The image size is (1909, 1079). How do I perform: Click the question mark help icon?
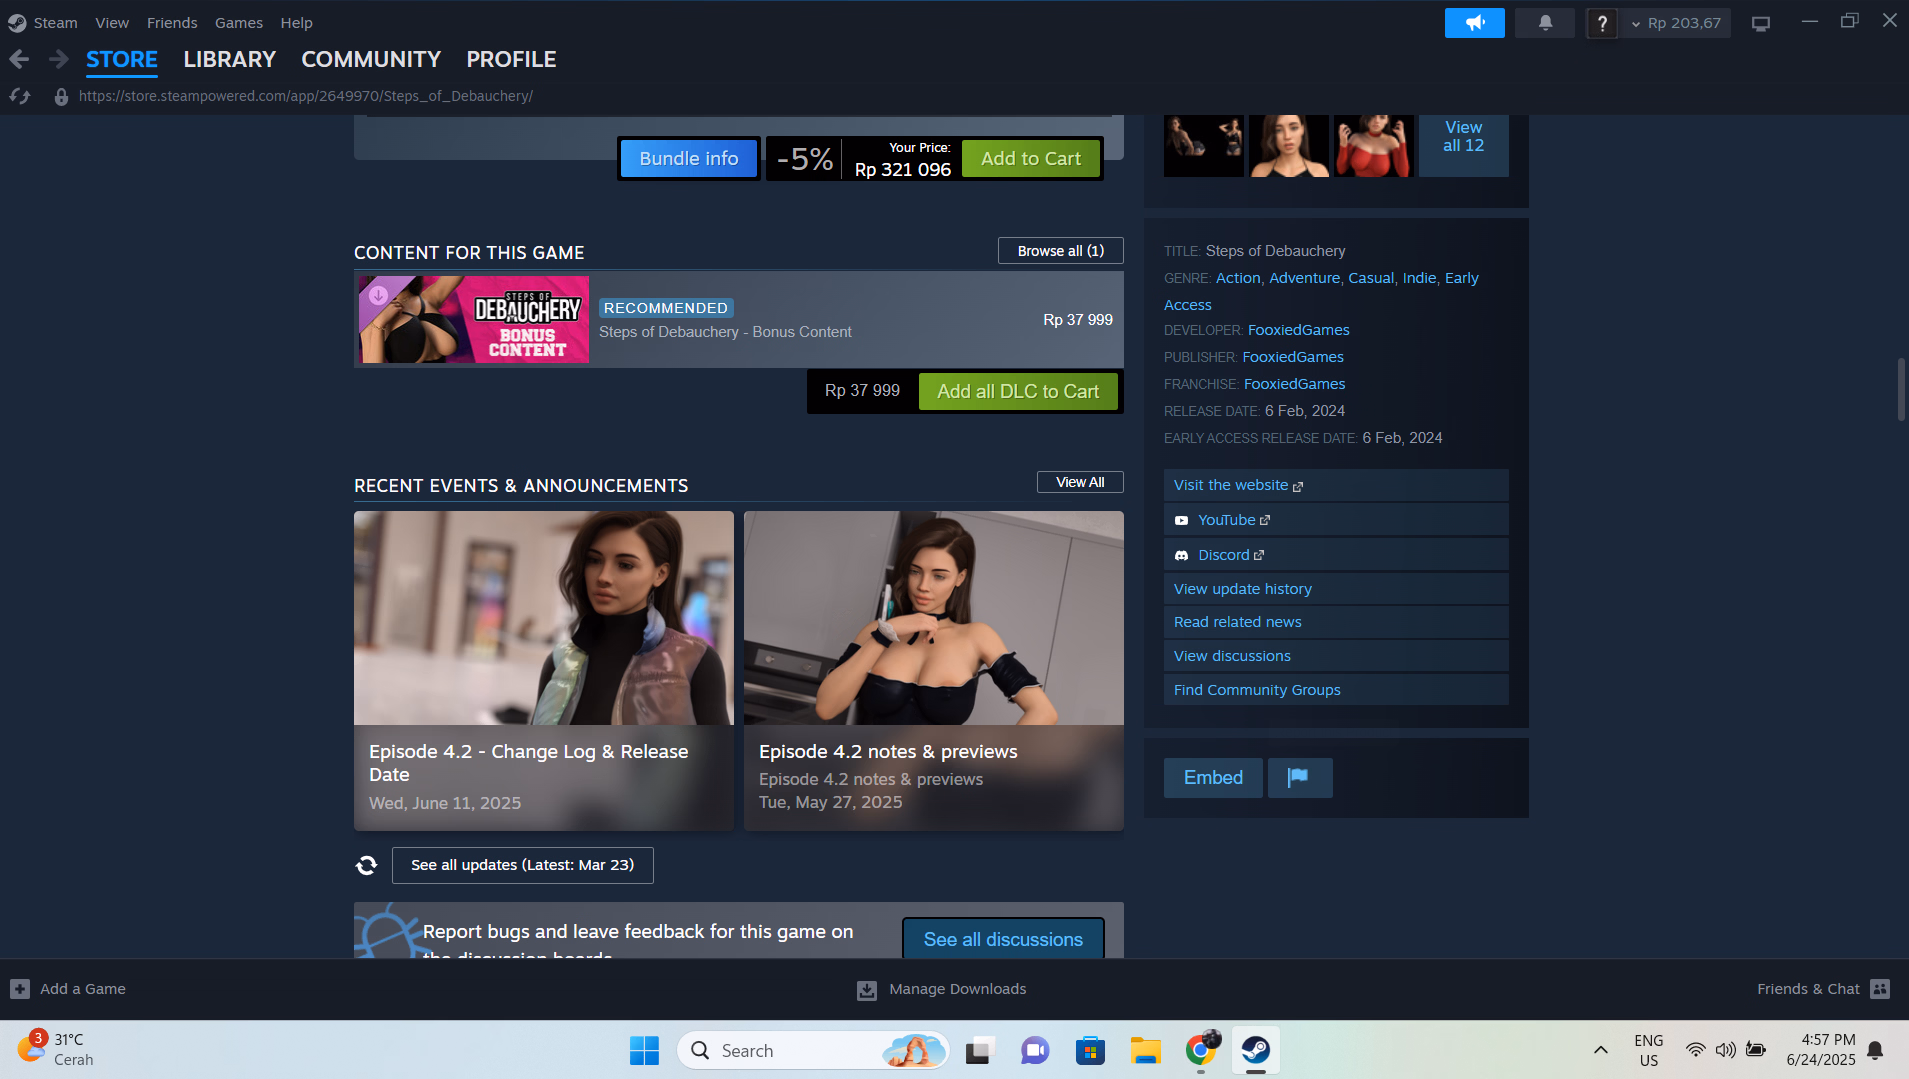[x=1602, y=22]
